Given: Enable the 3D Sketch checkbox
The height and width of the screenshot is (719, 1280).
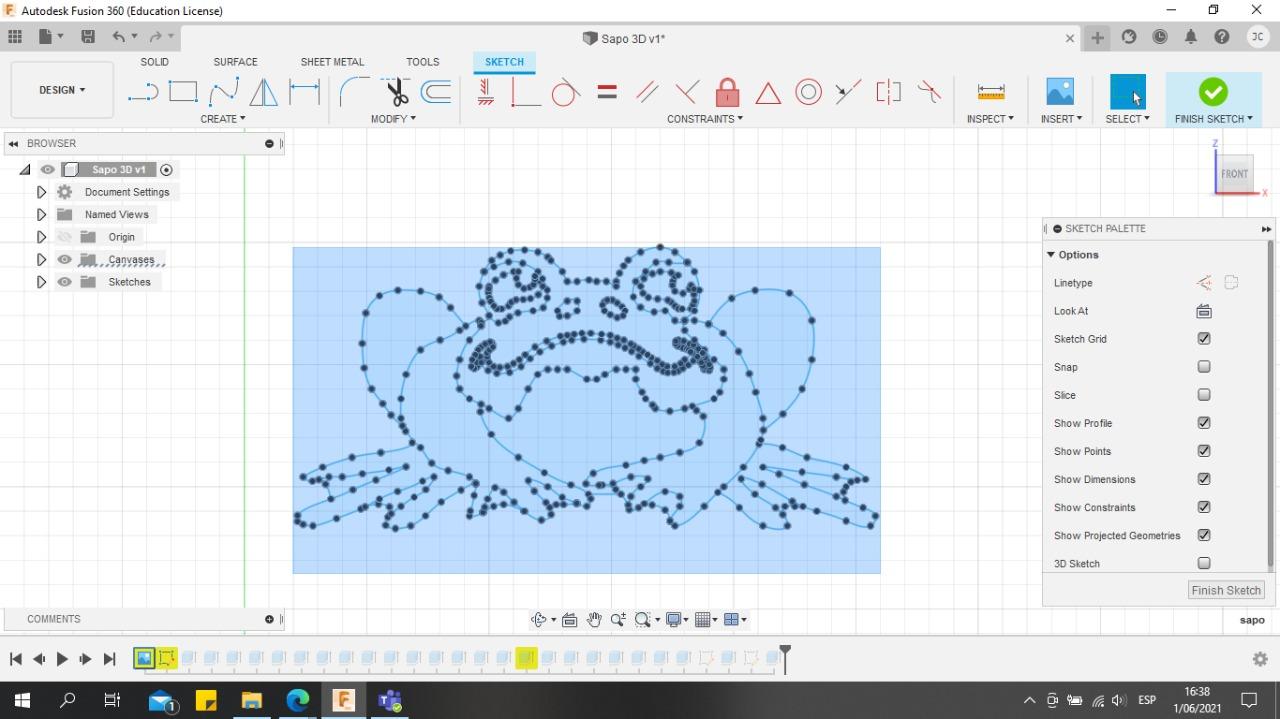Looking at the screenshot, I should click(x=1204, y=563).
